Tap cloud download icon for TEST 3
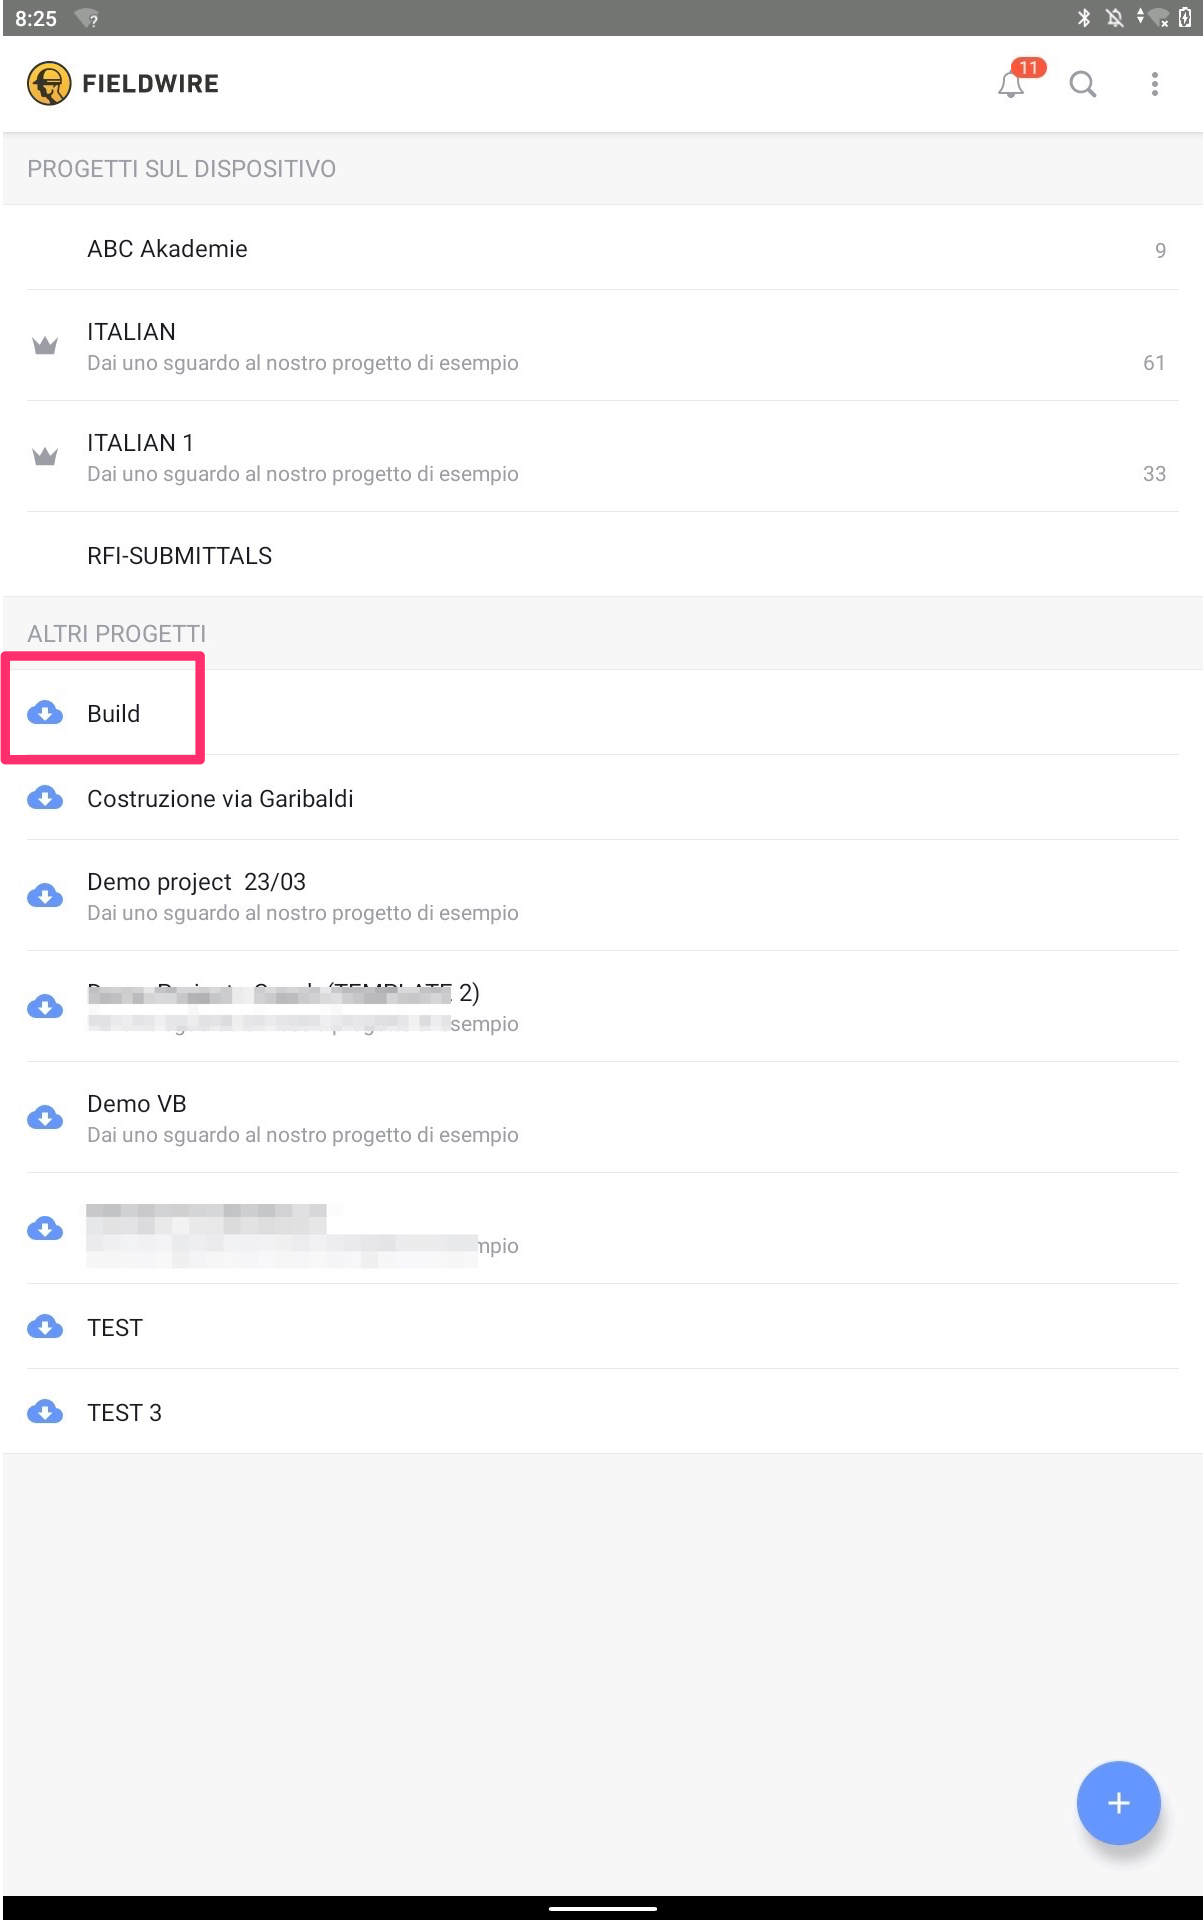 coord(45,1412)
